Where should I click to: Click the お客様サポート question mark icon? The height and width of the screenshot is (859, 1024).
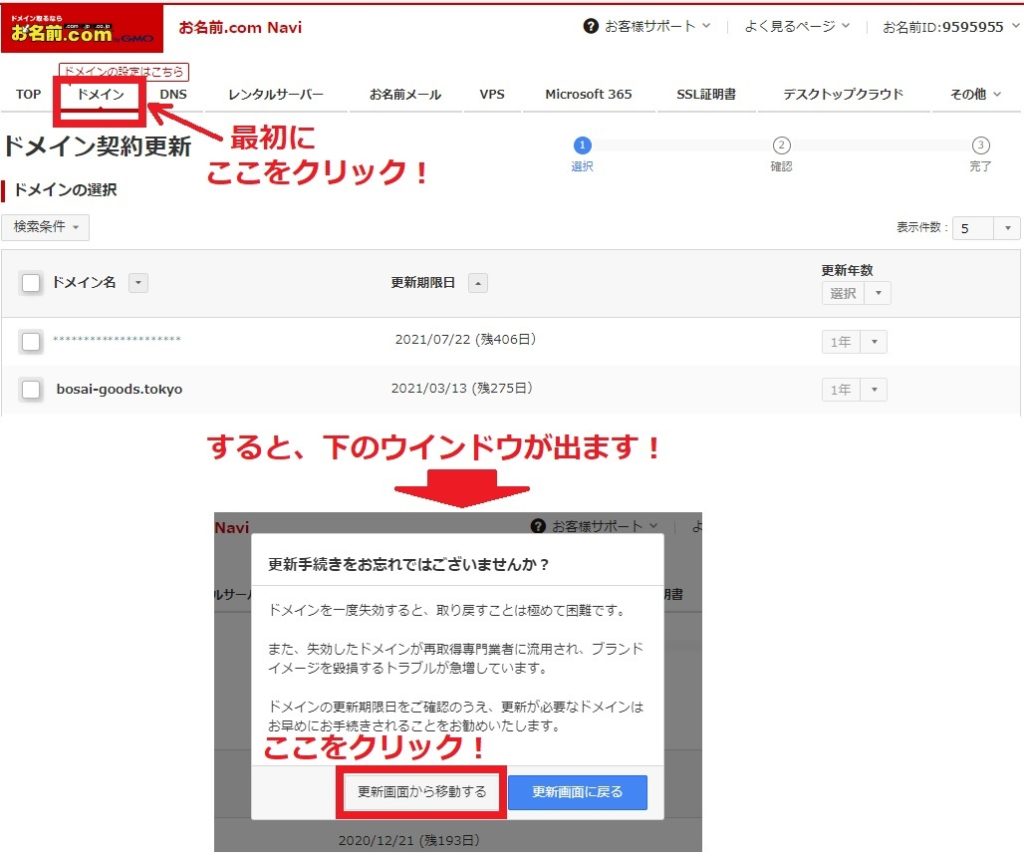point(590,26)
